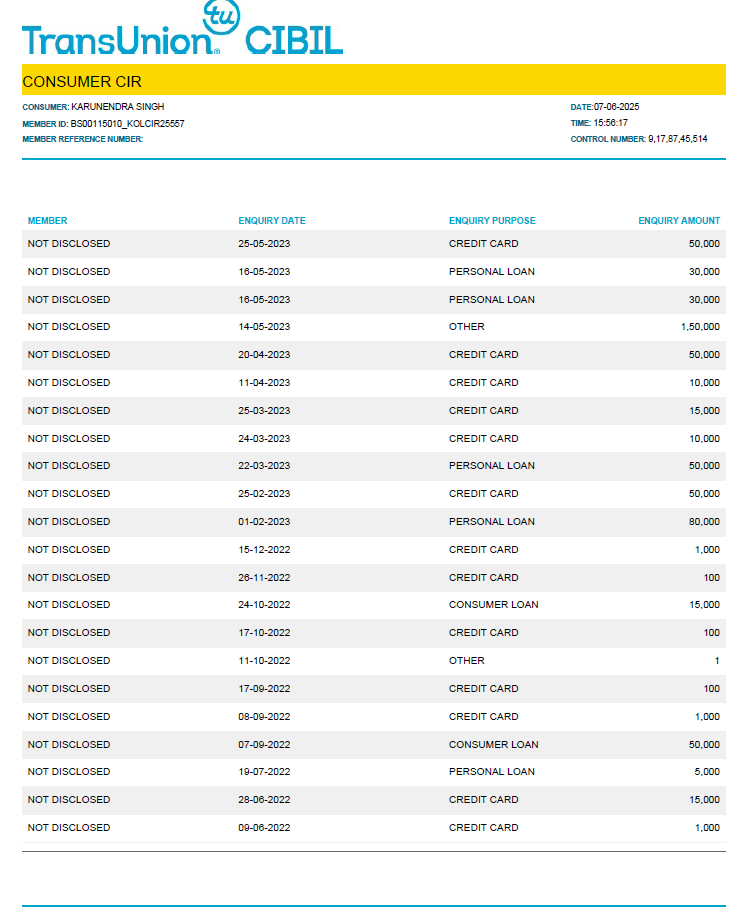Click 15,000 amount in 28-06-2022 row

pos(704,799)
